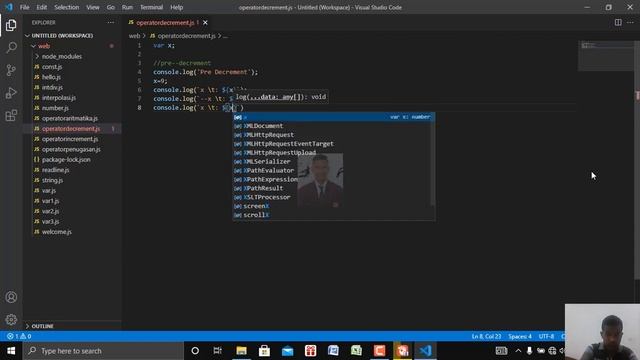Open operatoraritmatika.js in explorer
Viewport: 640px width, 360px height.
[x=70, y=118]
